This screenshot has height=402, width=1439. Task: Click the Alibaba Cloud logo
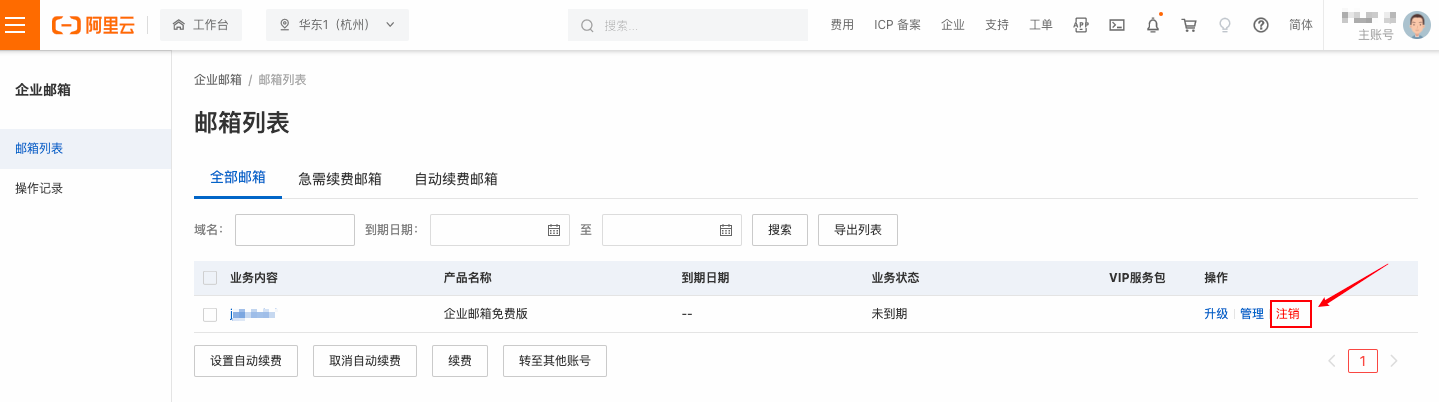pos(93,25)
